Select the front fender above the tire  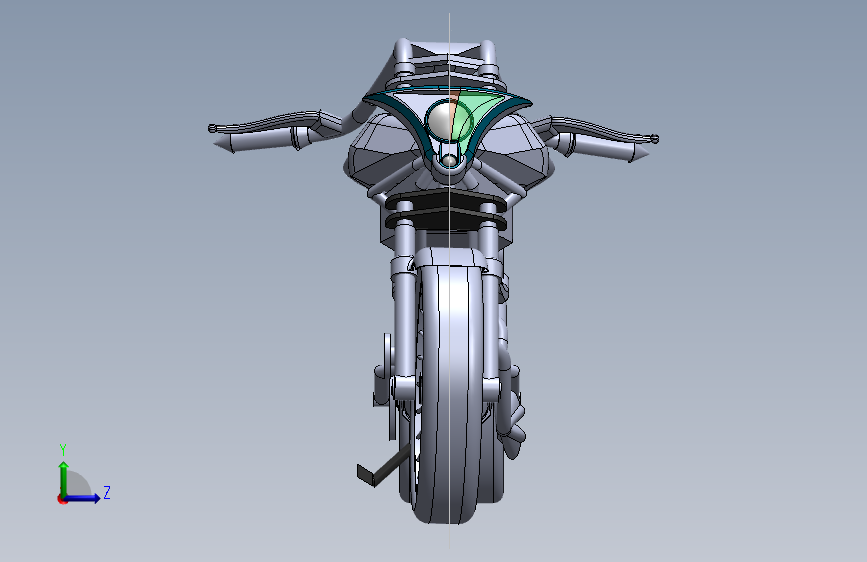[449, 257]
